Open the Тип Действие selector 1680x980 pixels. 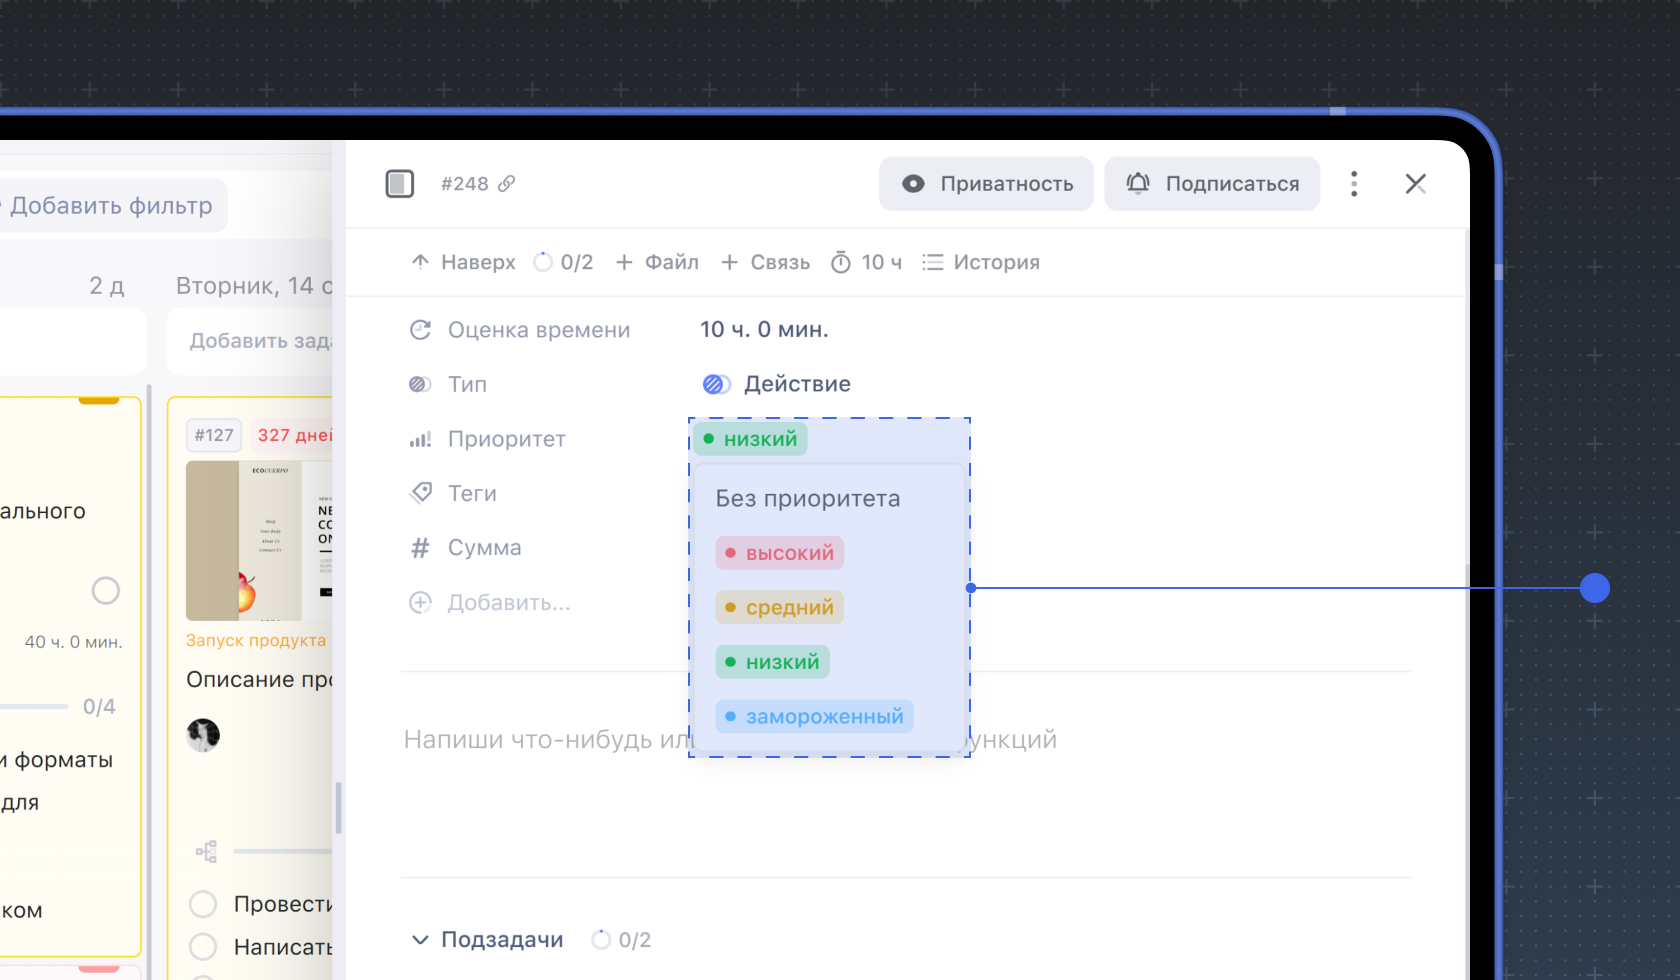coord(777,384)
